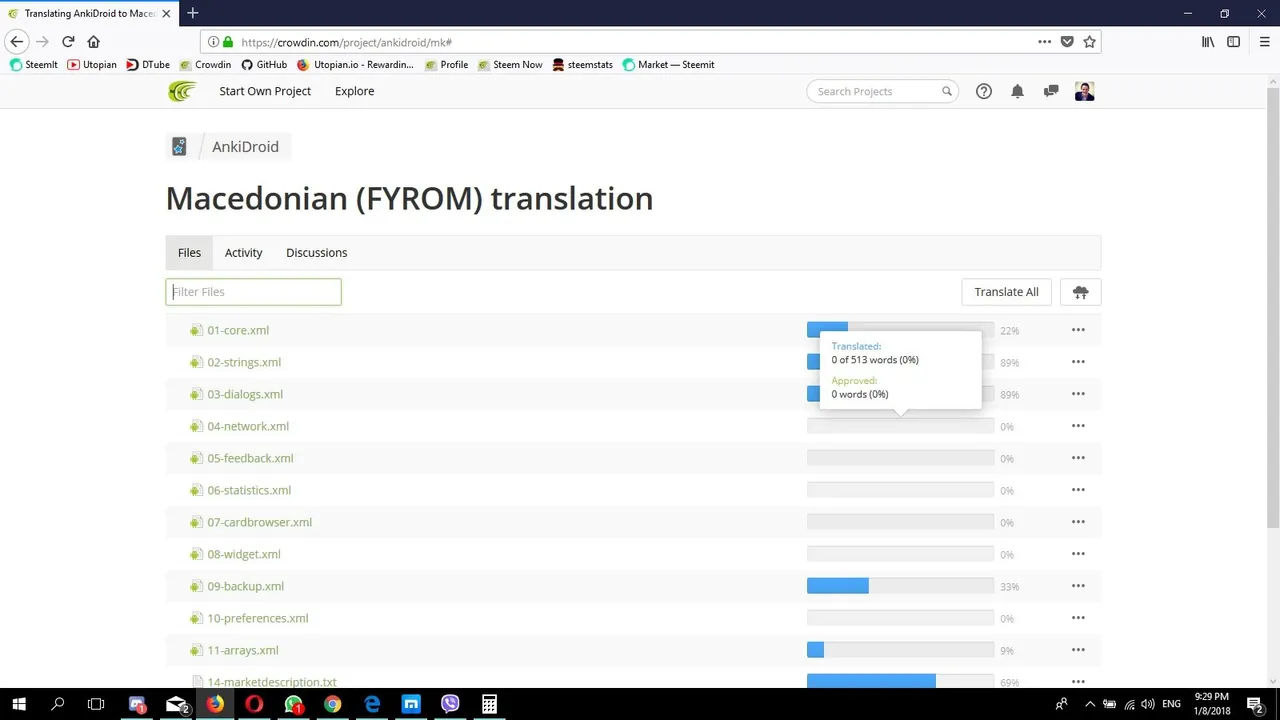Click the 09-backup.xml progress bar
Viewport: 1280px width, 720px height.
point(900,586)
